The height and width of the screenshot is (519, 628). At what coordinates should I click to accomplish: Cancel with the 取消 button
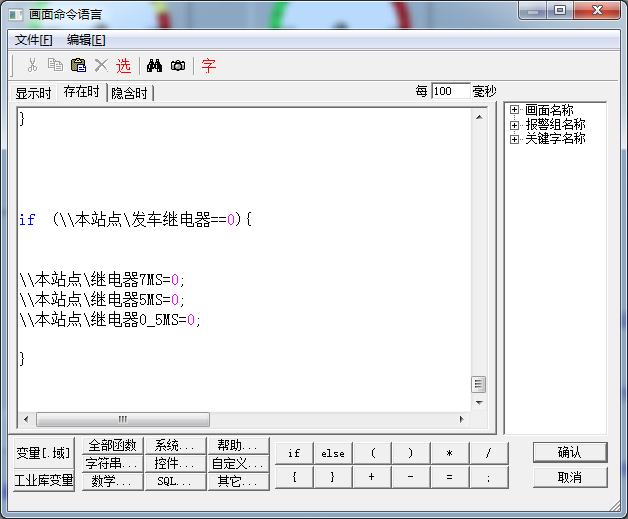(x=570, y=477)
